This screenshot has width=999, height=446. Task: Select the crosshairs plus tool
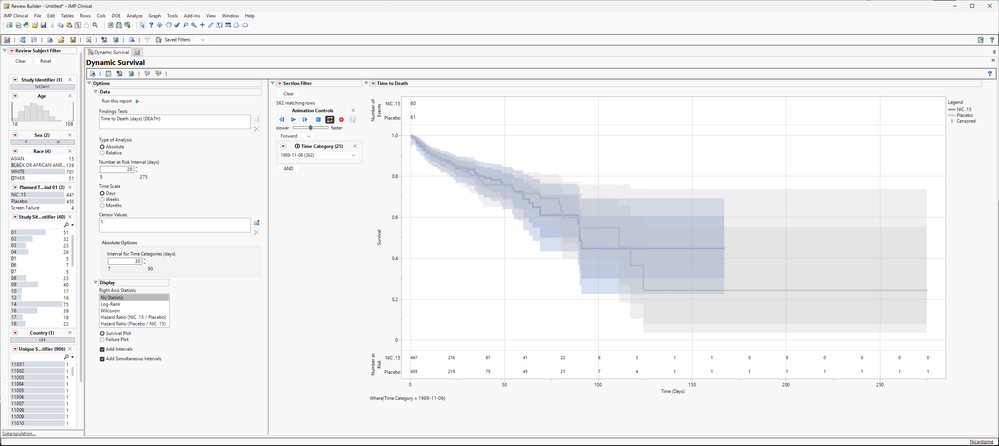pyautogui.click(x=203, y=25)
